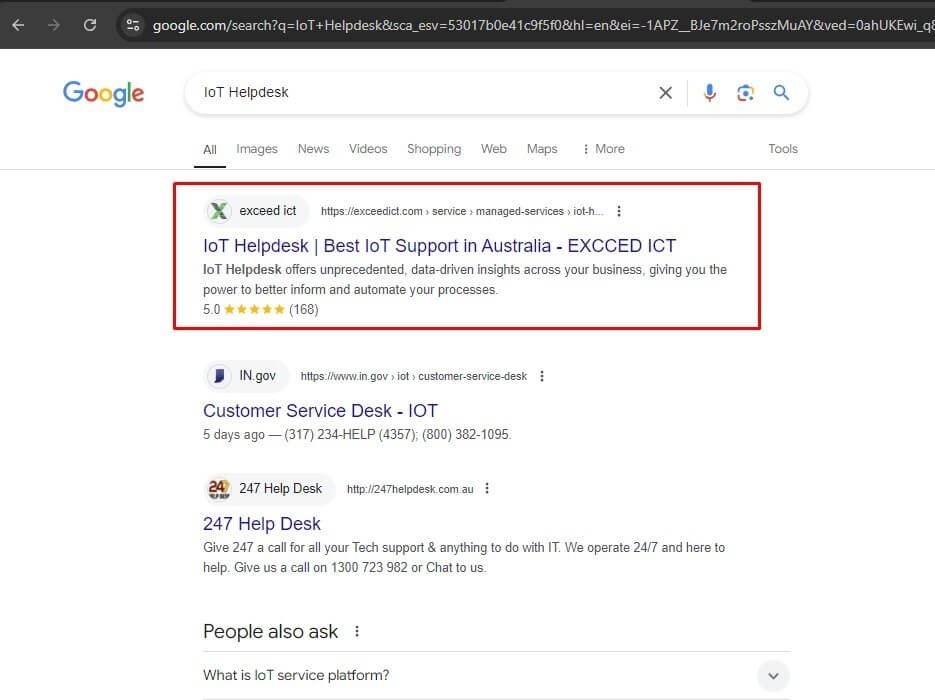Click the IoT Helpdesk offers unprecedented snippet text
The width and height of the screenshot is (935, 700).
click(x=465, y=280)
